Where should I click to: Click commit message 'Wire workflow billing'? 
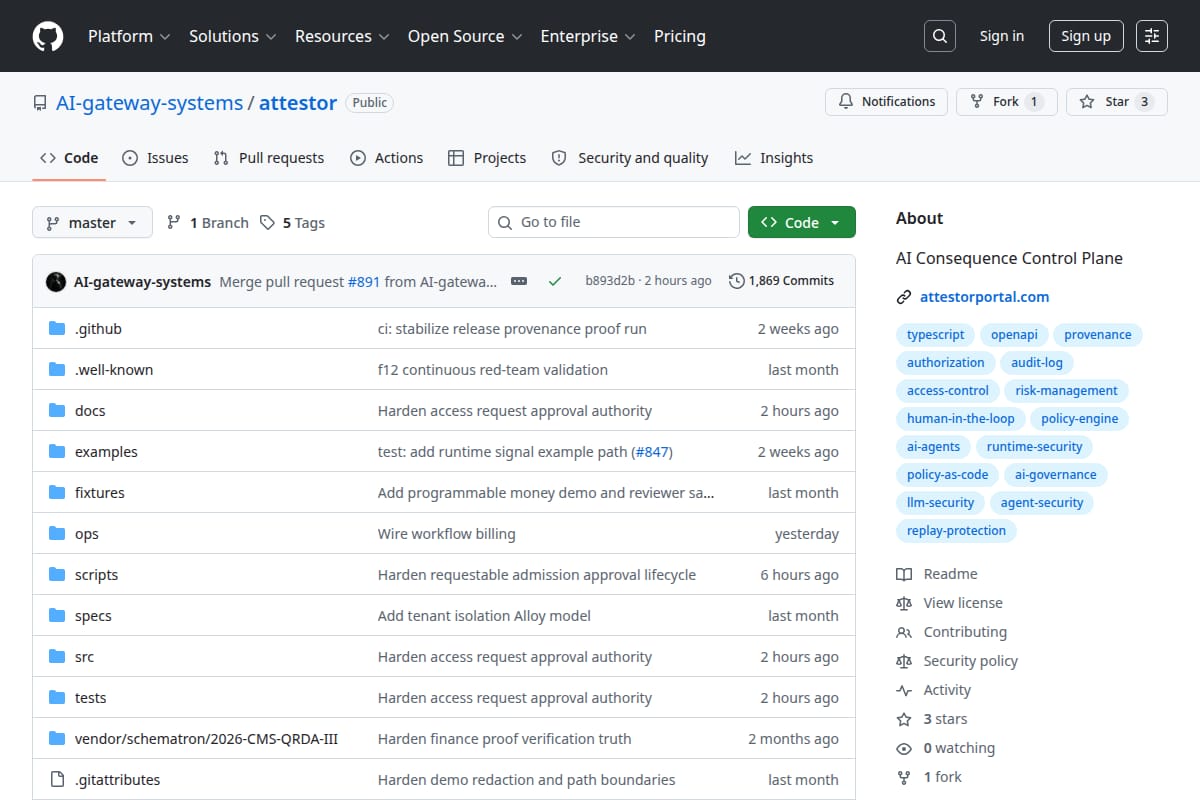(x=447, y=534)
